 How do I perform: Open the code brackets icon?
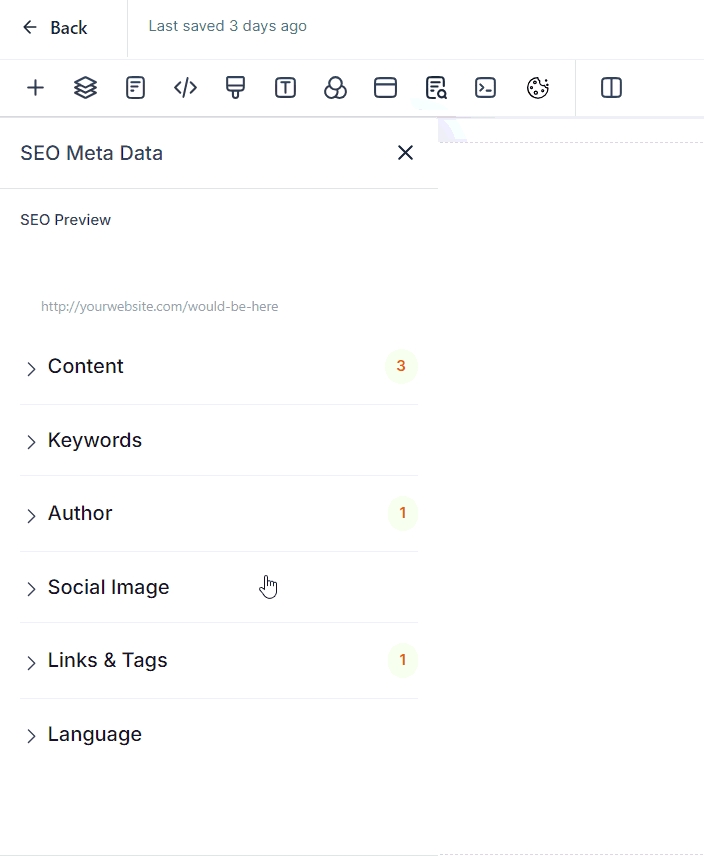[x=185, y=88]
